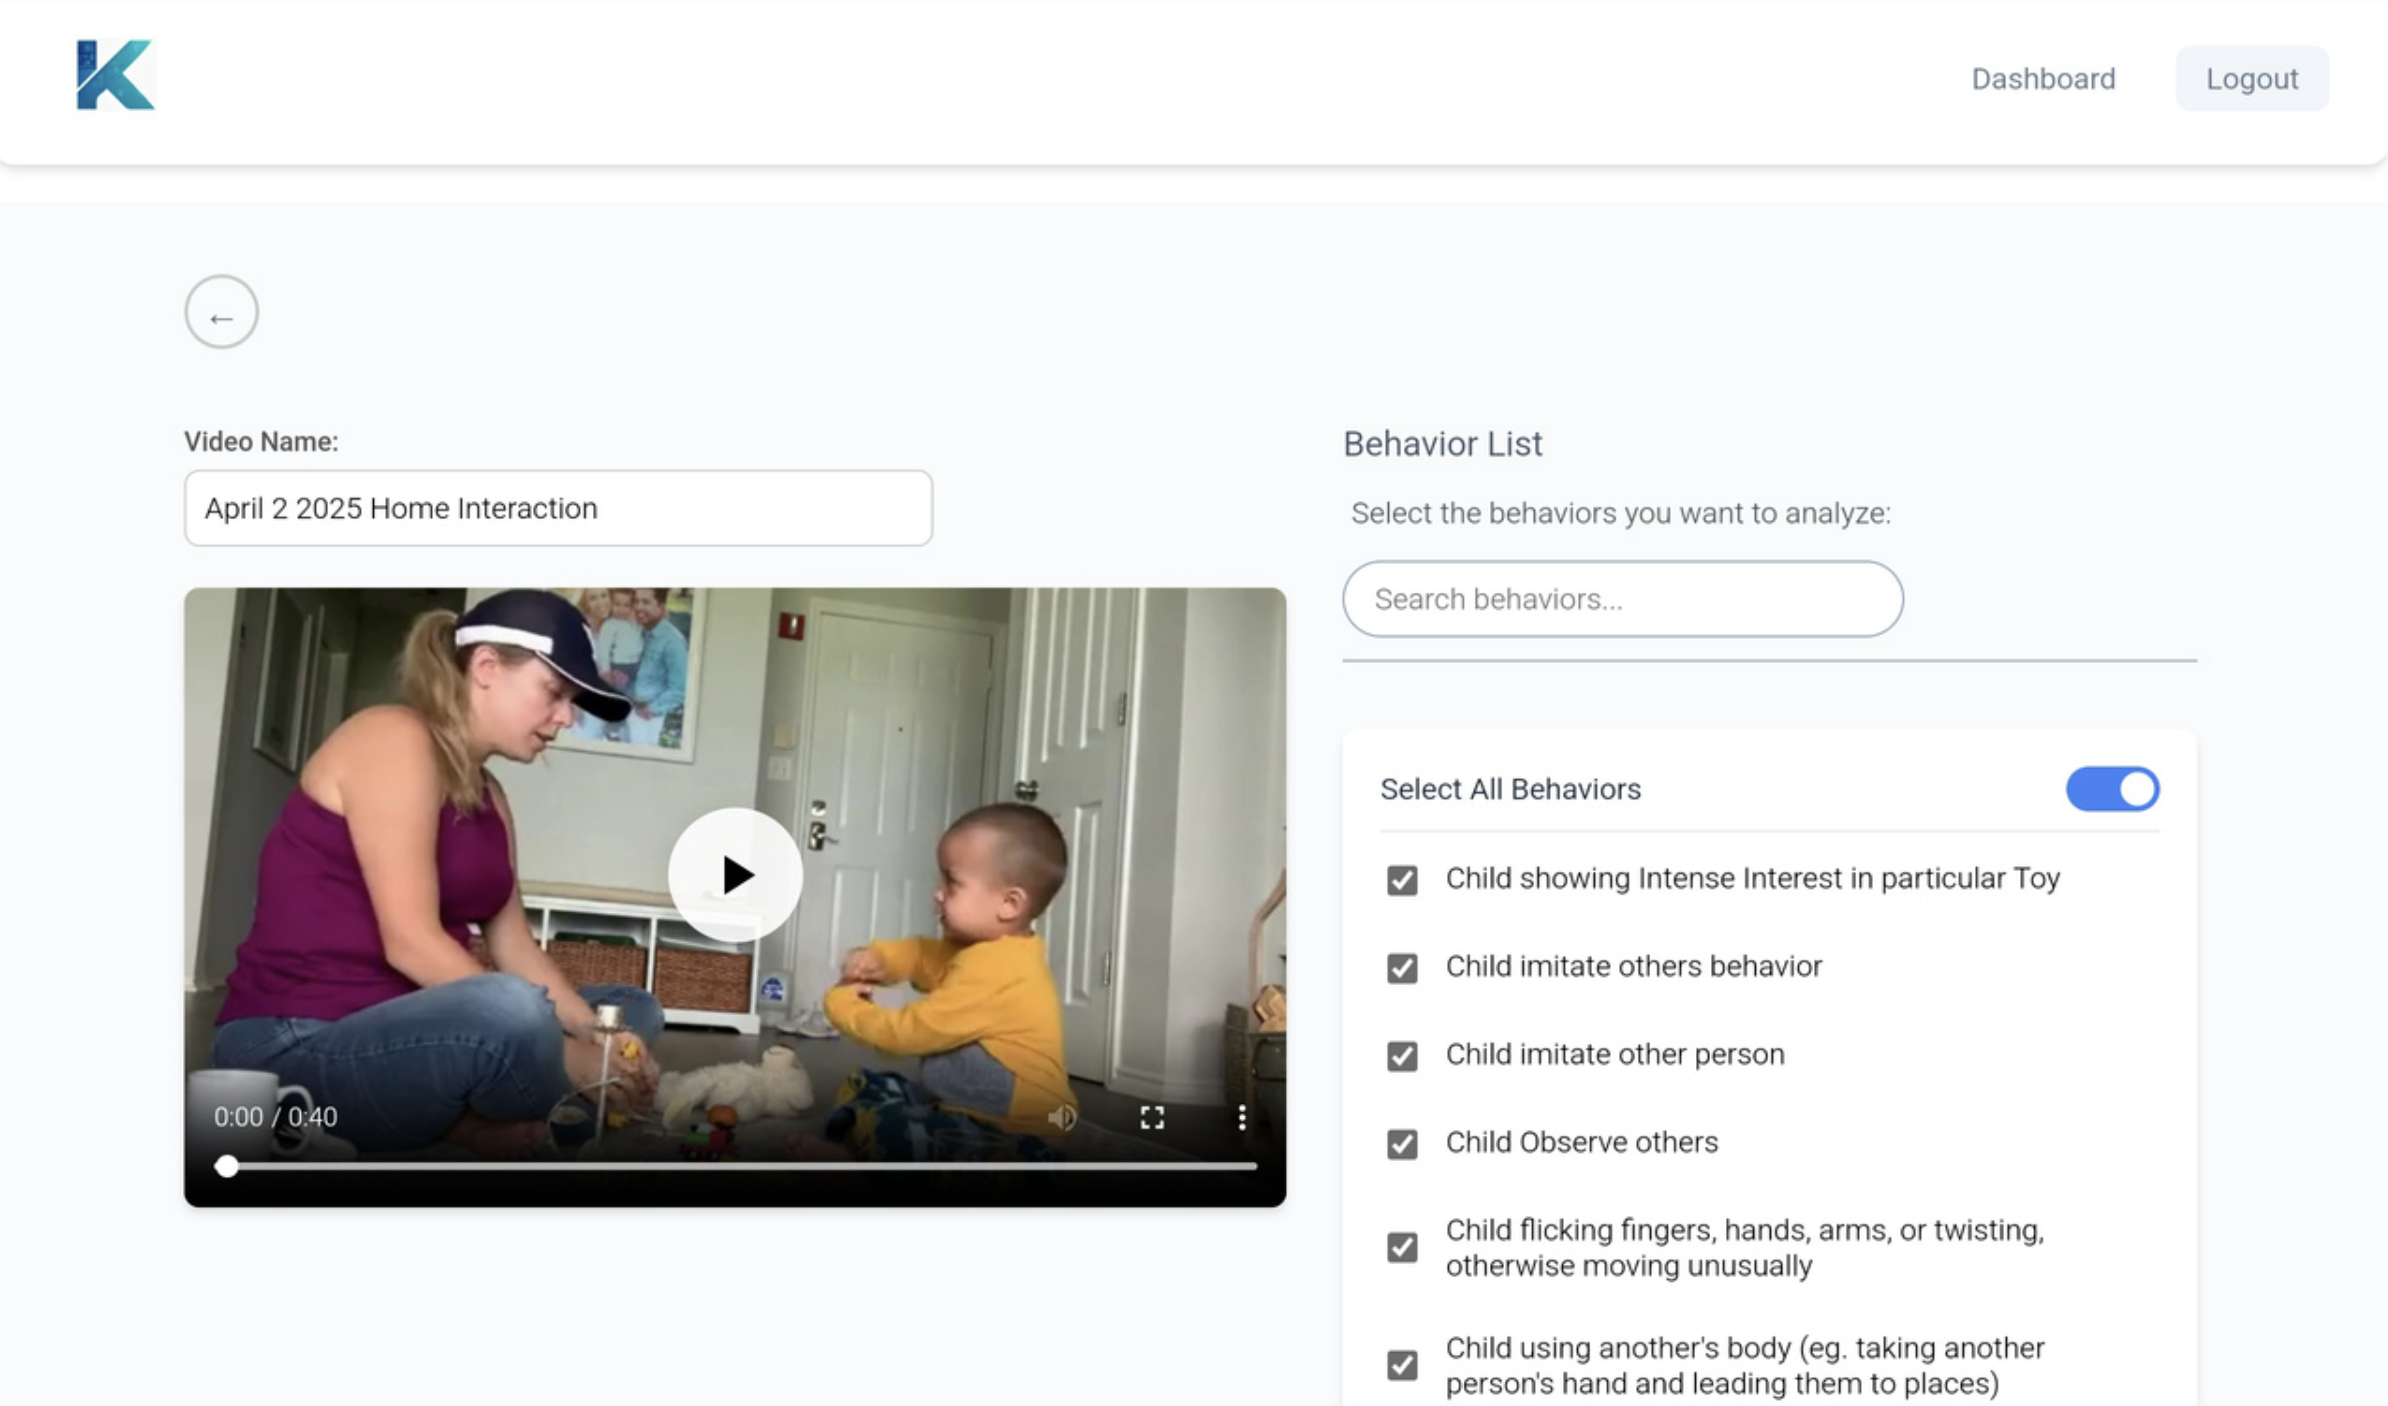2388x1406 pixels.
Task: Click the Logout button
Action: point(2251,78)
